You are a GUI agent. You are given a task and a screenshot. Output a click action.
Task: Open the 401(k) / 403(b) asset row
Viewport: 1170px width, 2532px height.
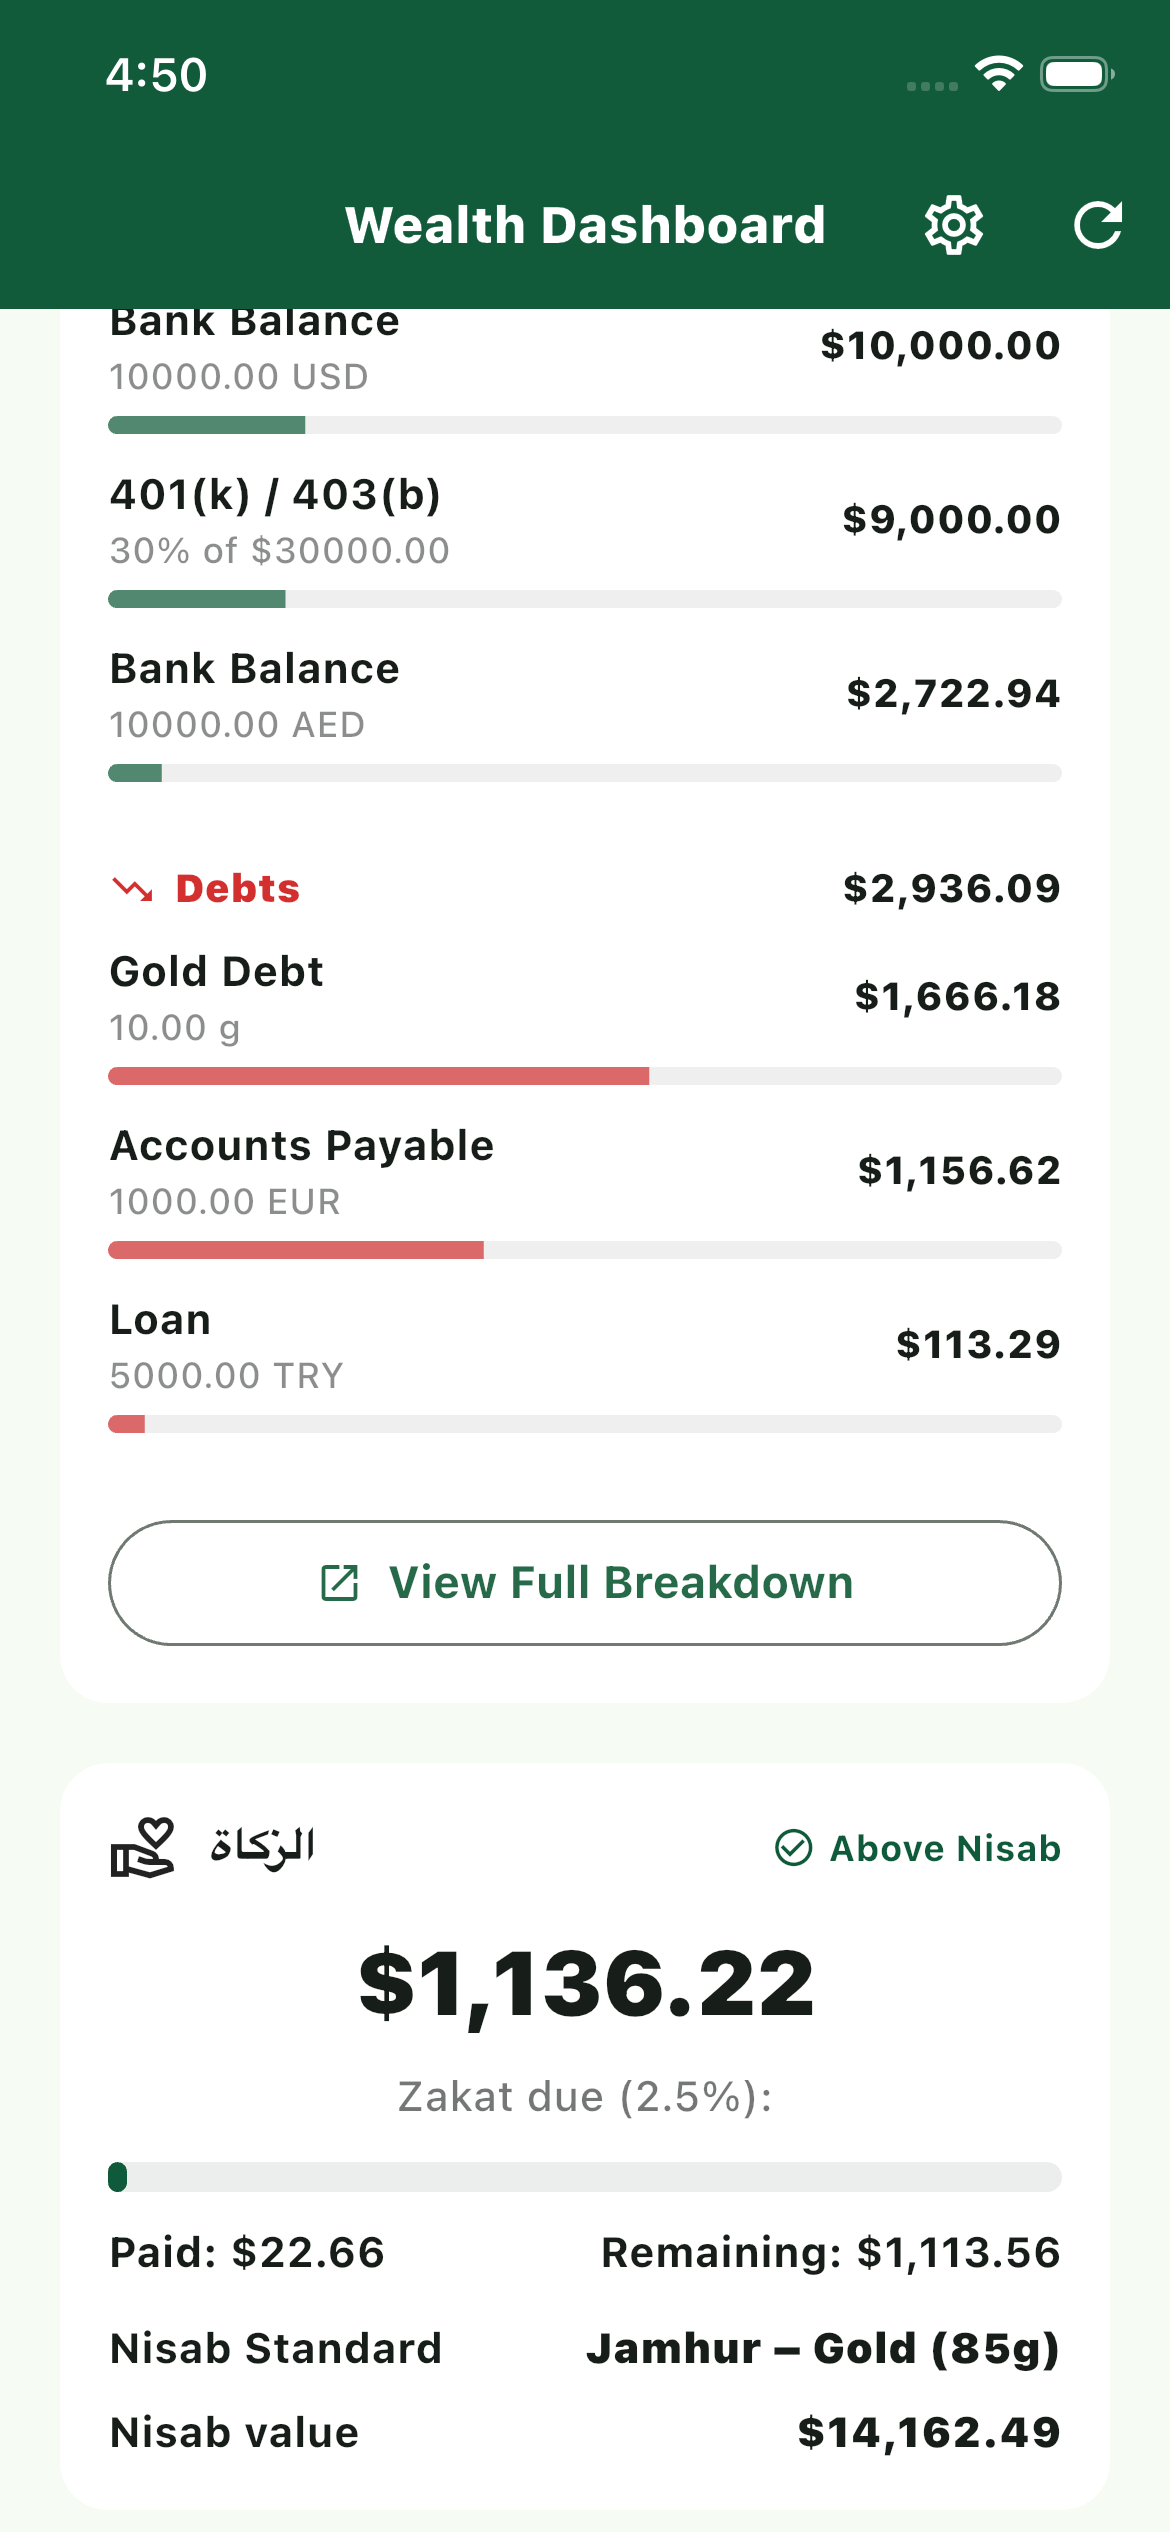[585, 521]
